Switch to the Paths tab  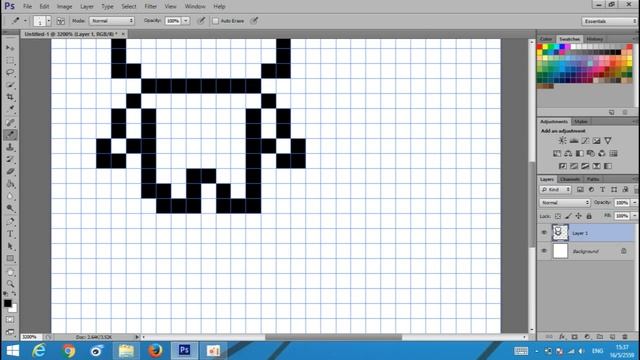pos(593,179)
